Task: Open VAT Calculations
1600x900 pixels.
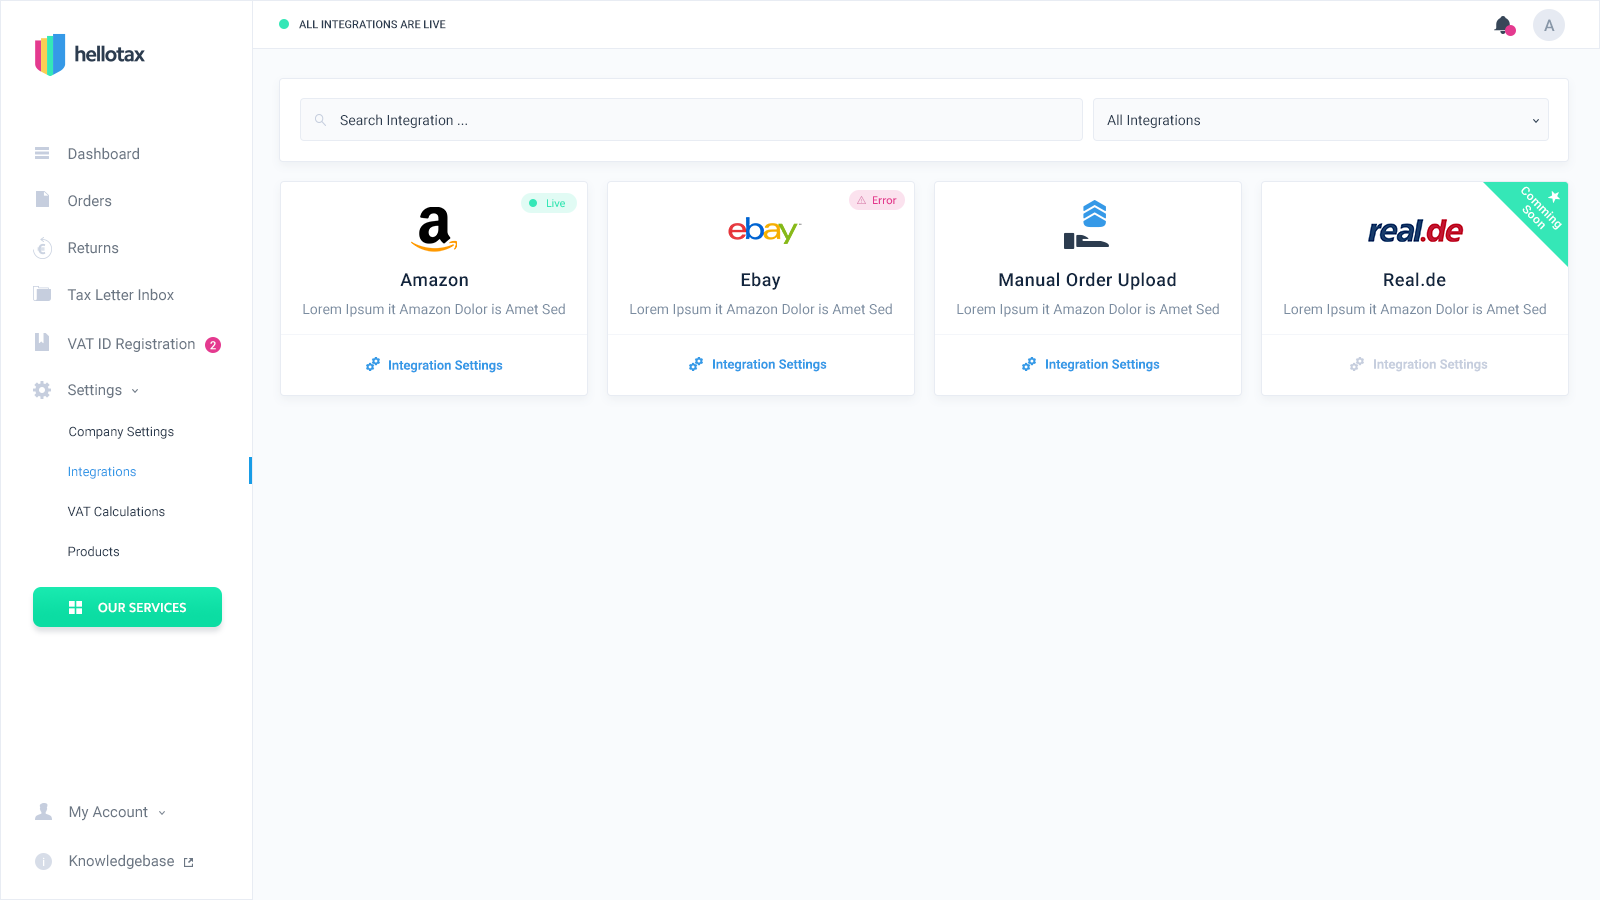Action: [x=116, y=512]
